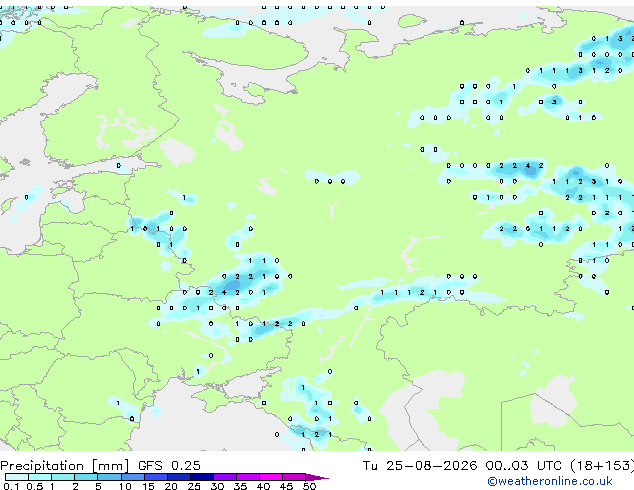The image size is (634, 490).
Task: Click the '0.5' legend scale label
Action: pos(34,486)
